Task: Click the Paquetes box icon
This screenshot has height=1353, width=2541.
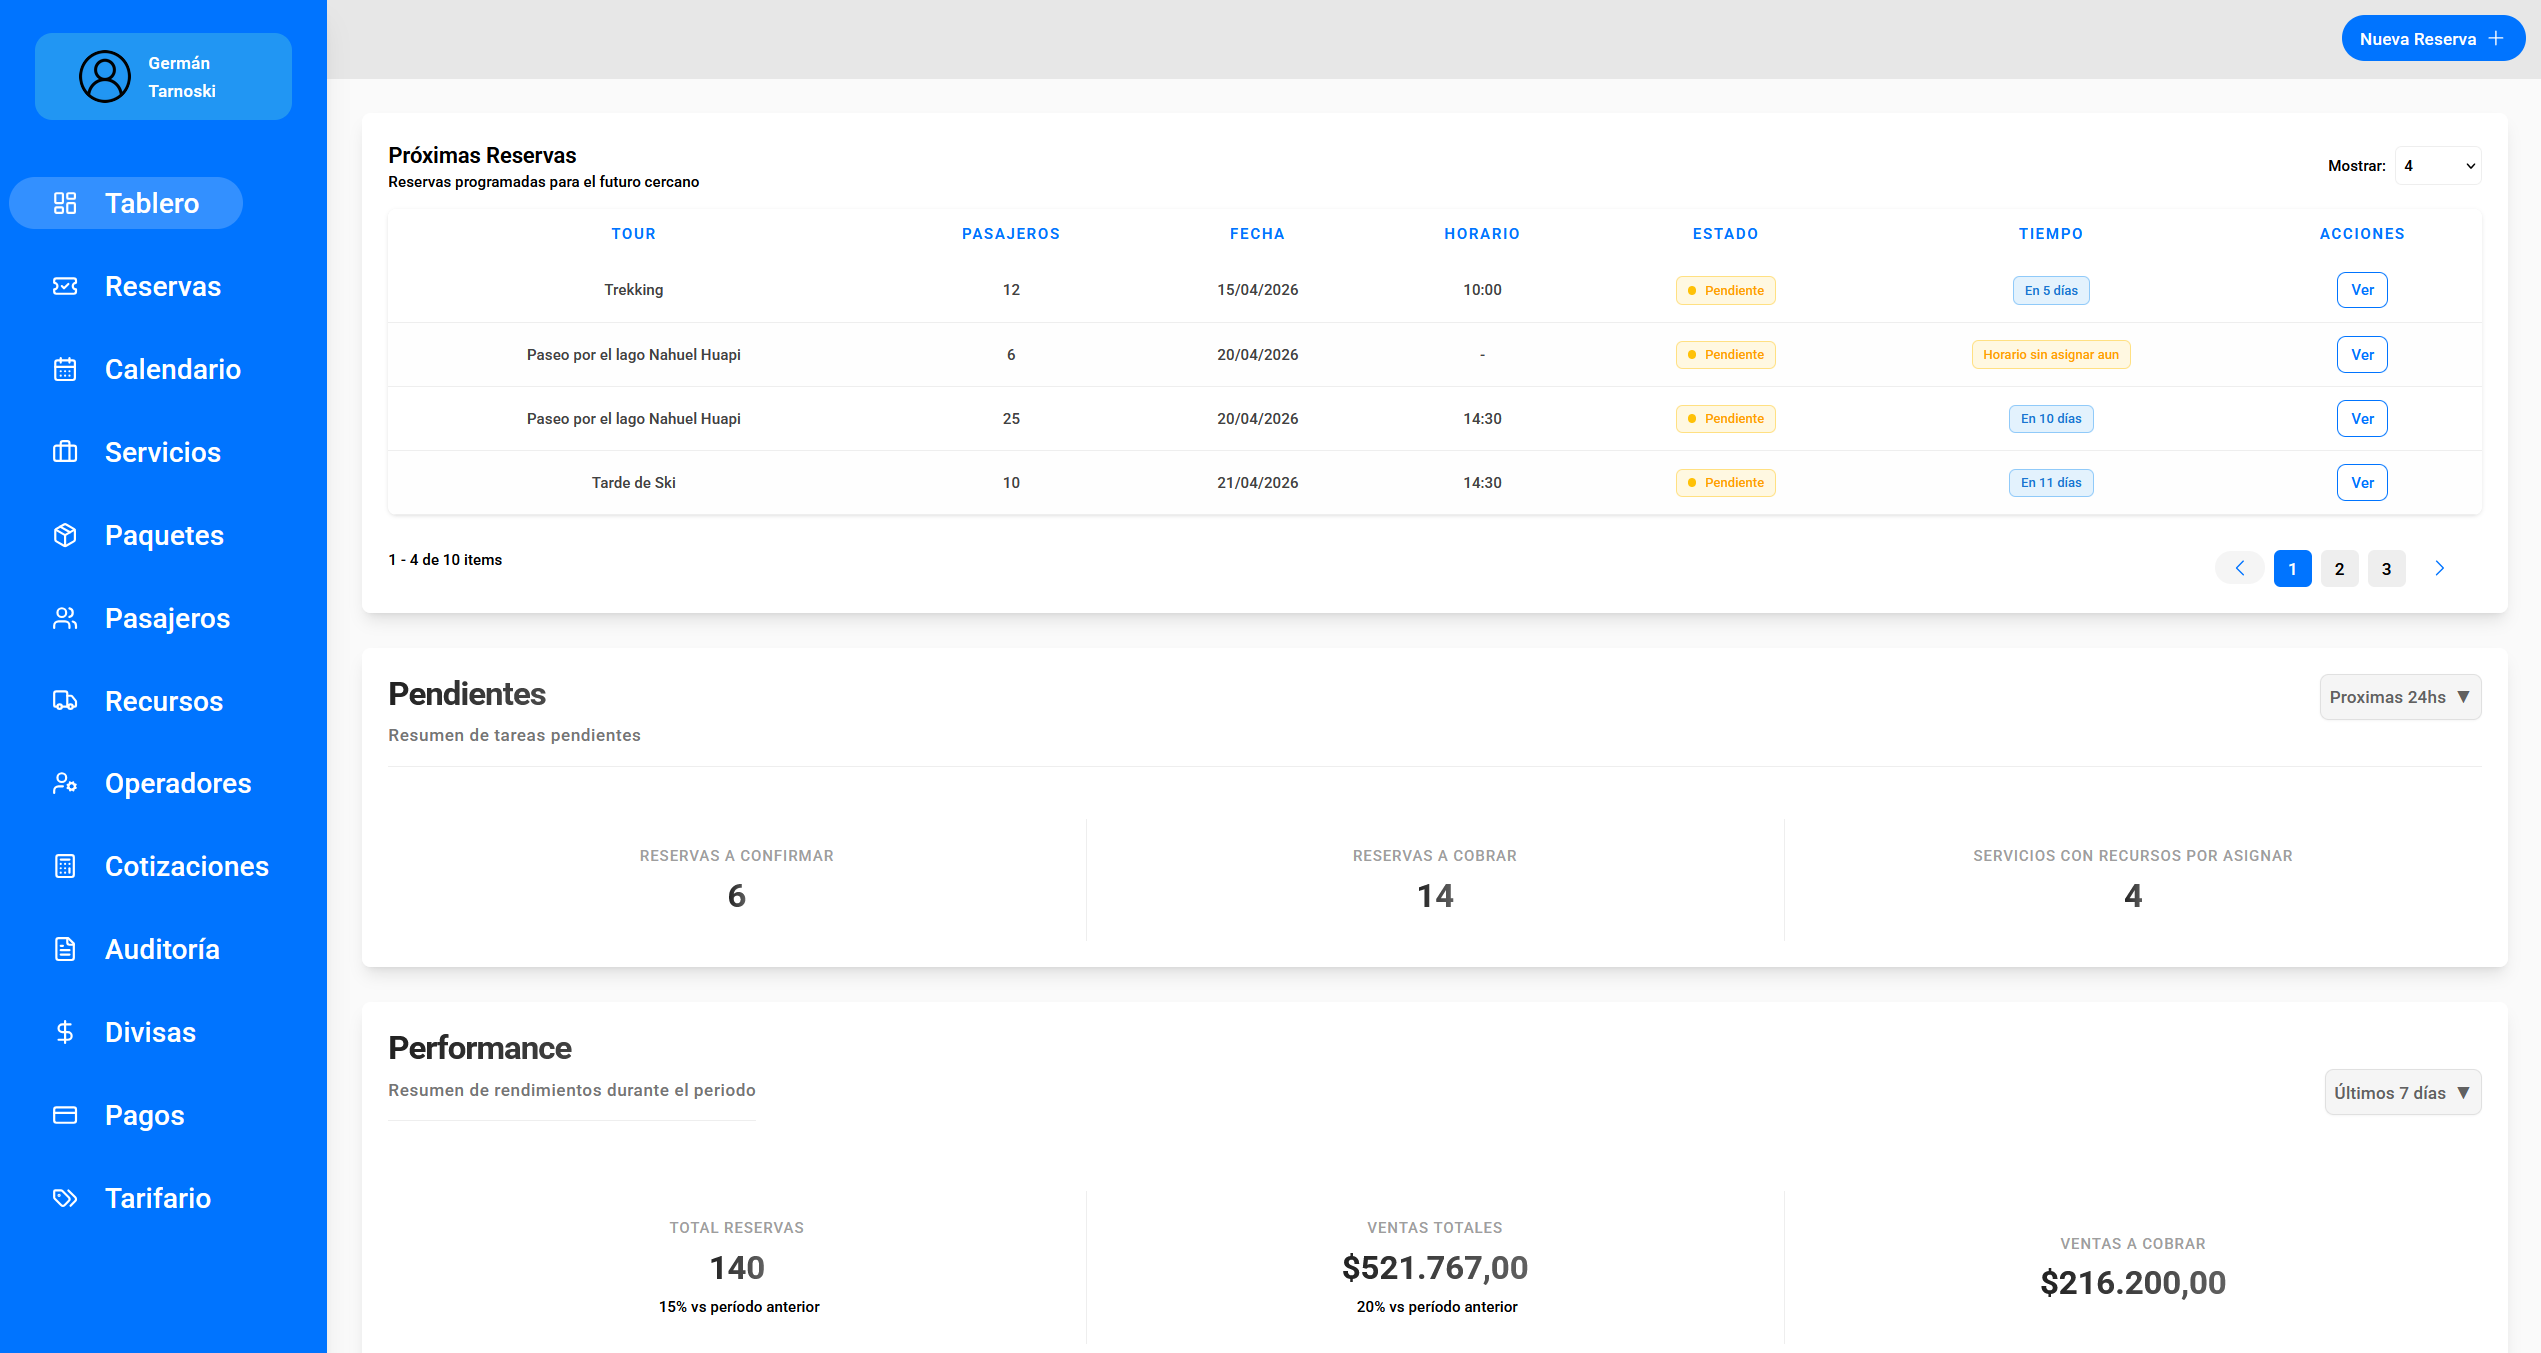Action: click(x=65, y=535)
